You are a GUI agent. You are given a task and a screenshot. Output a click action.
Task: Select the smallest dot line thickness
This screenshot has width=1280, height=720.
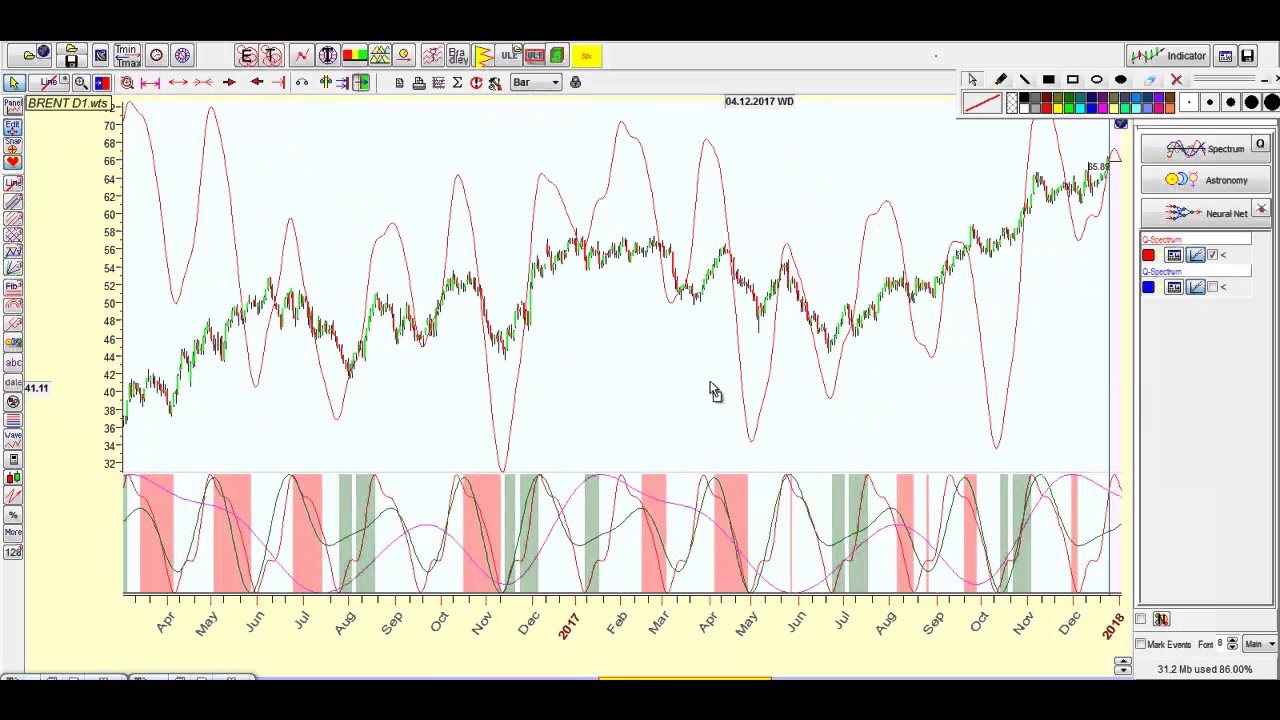point(1189,102)
